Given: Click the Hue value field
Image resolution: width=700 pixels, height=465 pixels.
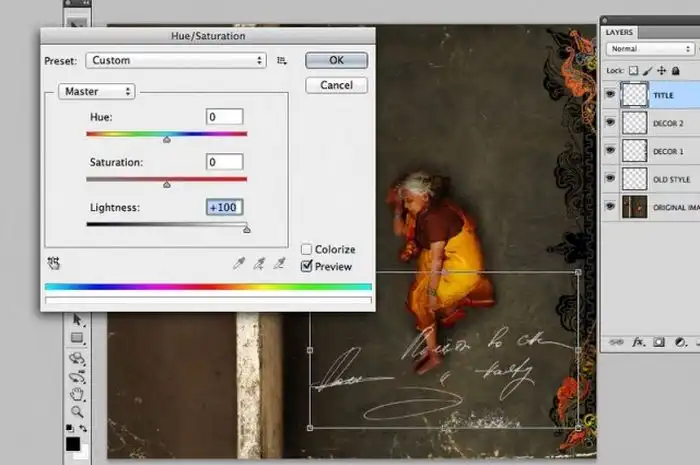Looking at the screenshot, I should click(225, 117).
